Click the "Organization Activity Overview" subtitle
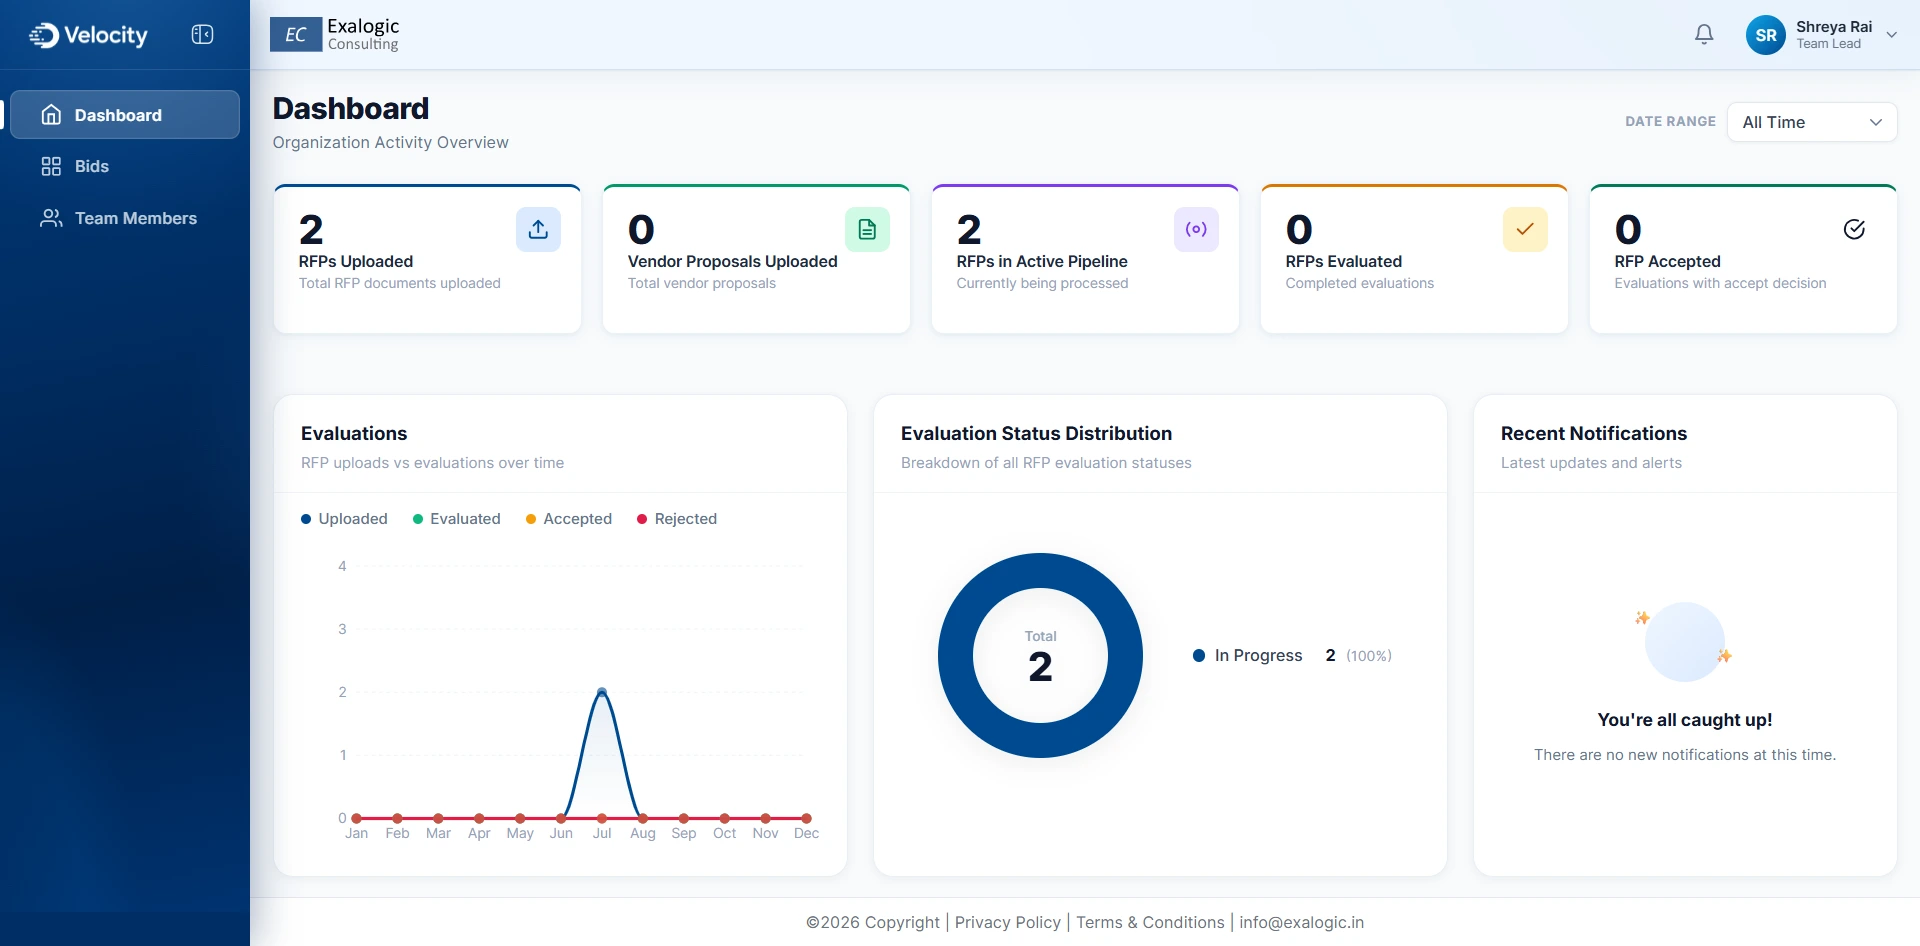1920x946 pixels. pyautogui.click(x=390, y=142)
